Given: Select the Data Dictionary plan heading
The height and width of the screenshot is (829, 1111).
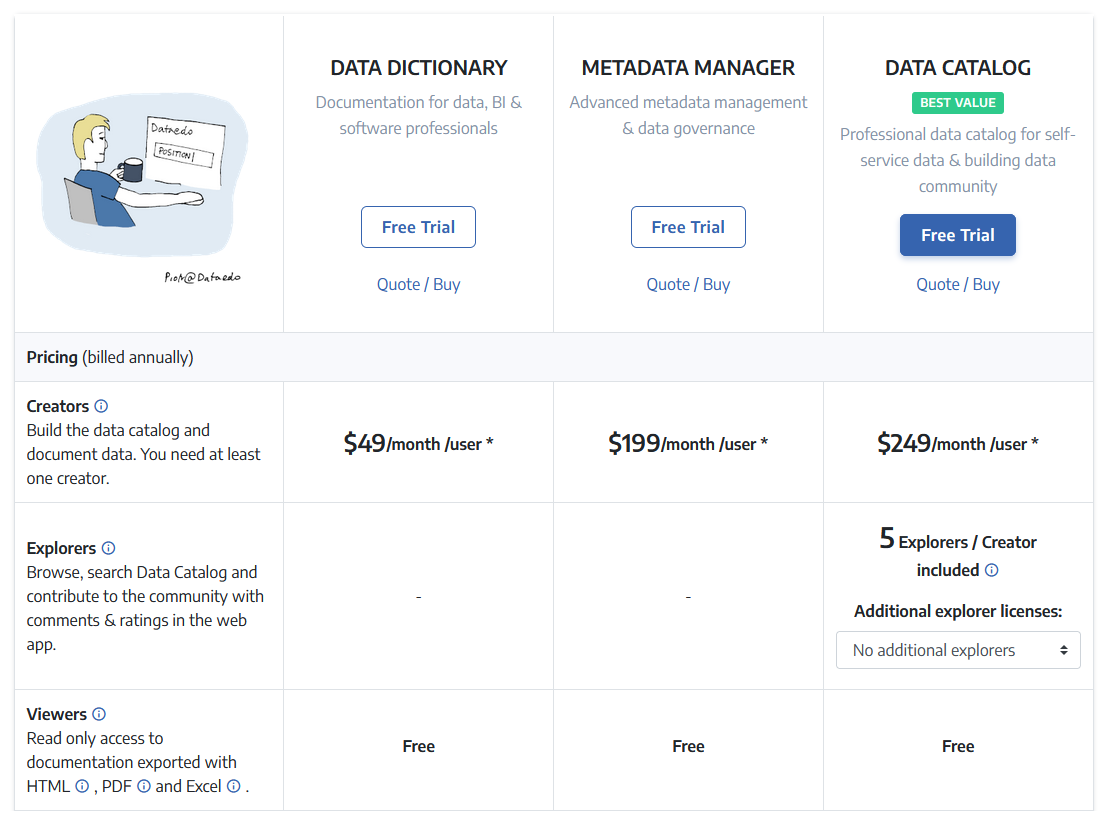Looking at the screenshot, I should 418,68.
